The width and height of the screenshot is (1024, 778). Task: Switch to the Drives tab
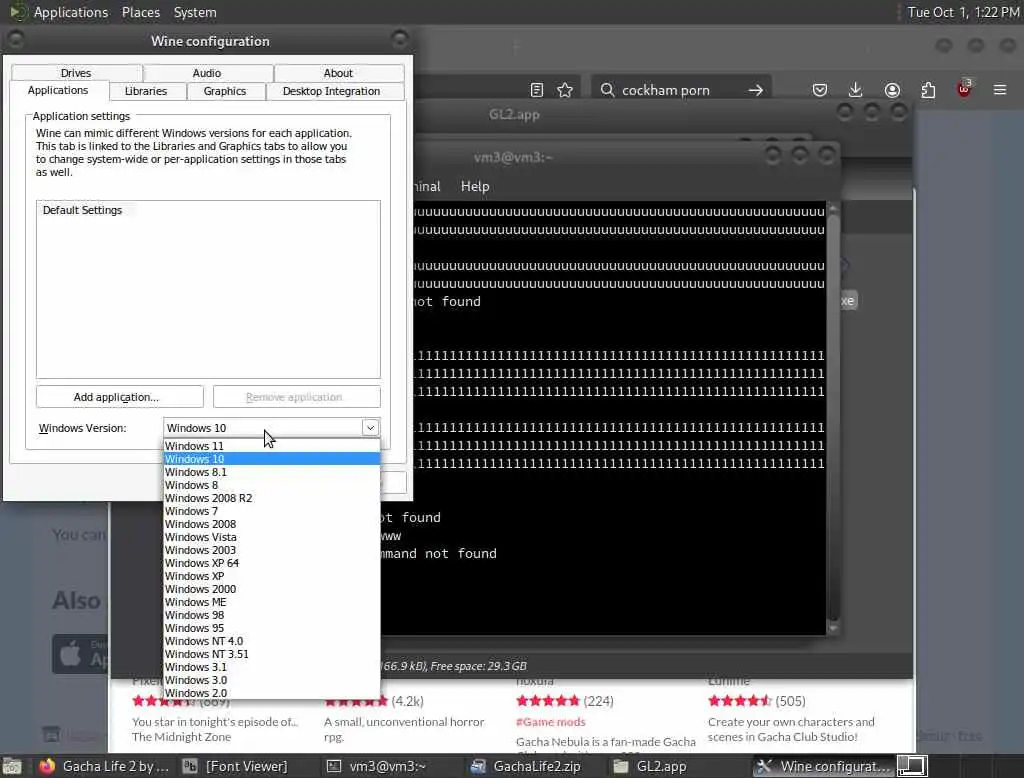76,73
